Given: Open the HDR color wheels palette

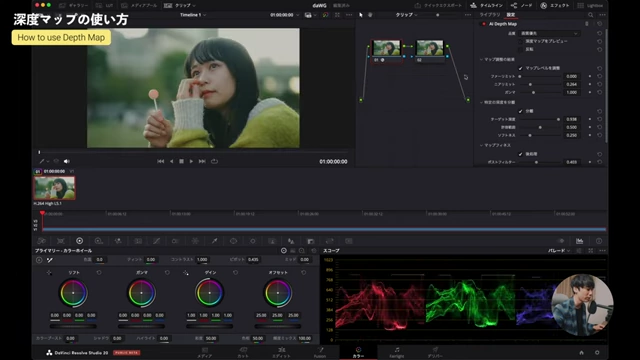Looking at the screenshot, I should click(x=98, y=241).
